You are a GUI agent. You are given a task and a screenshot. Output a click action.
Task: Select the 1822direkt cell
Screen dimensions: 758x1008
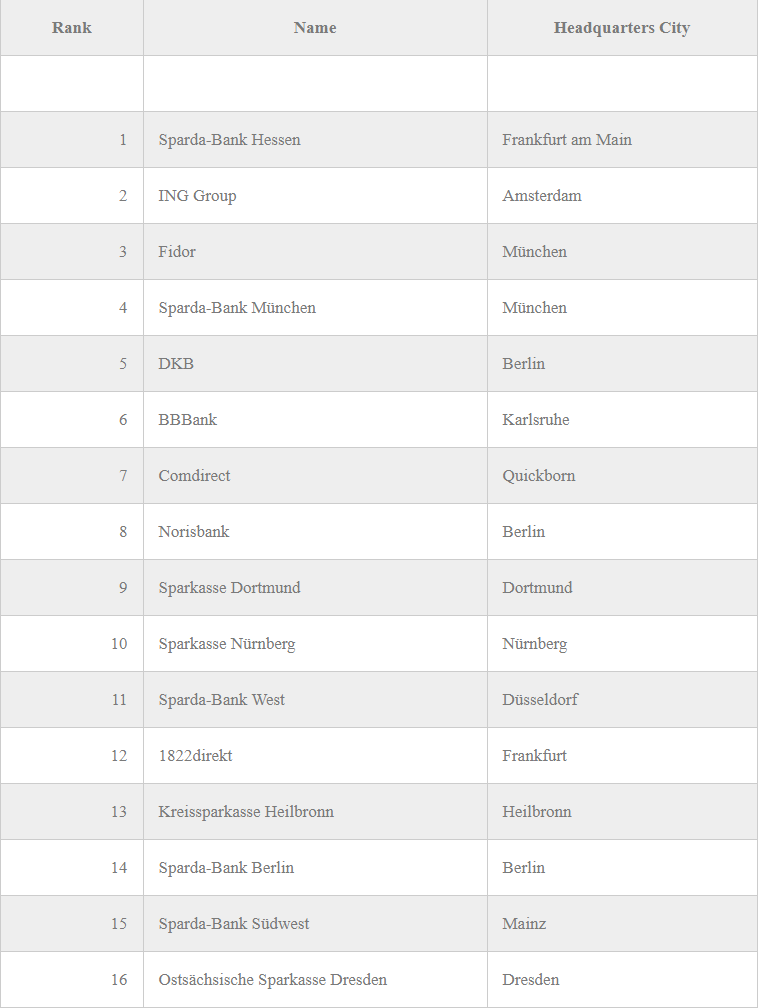click(315, 755)
